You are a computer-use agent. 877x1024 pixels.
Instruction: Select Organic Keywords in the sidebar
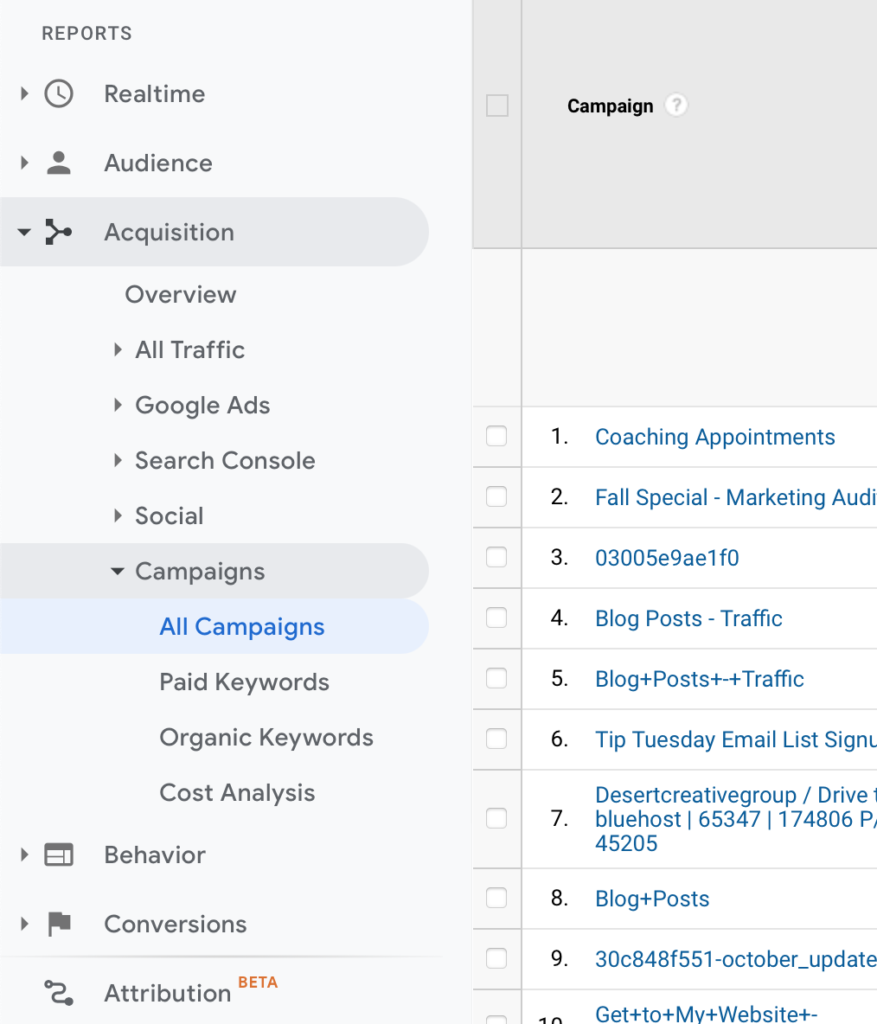[x=266, y=738]
